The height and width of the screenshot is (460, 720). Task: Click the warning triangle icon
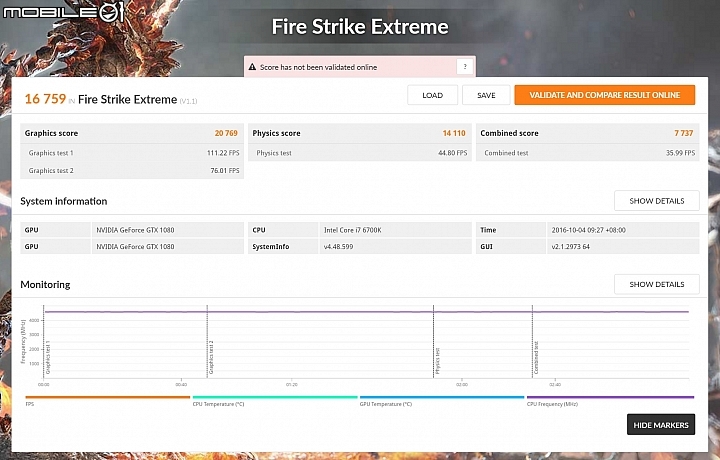(x=252, y=67)
